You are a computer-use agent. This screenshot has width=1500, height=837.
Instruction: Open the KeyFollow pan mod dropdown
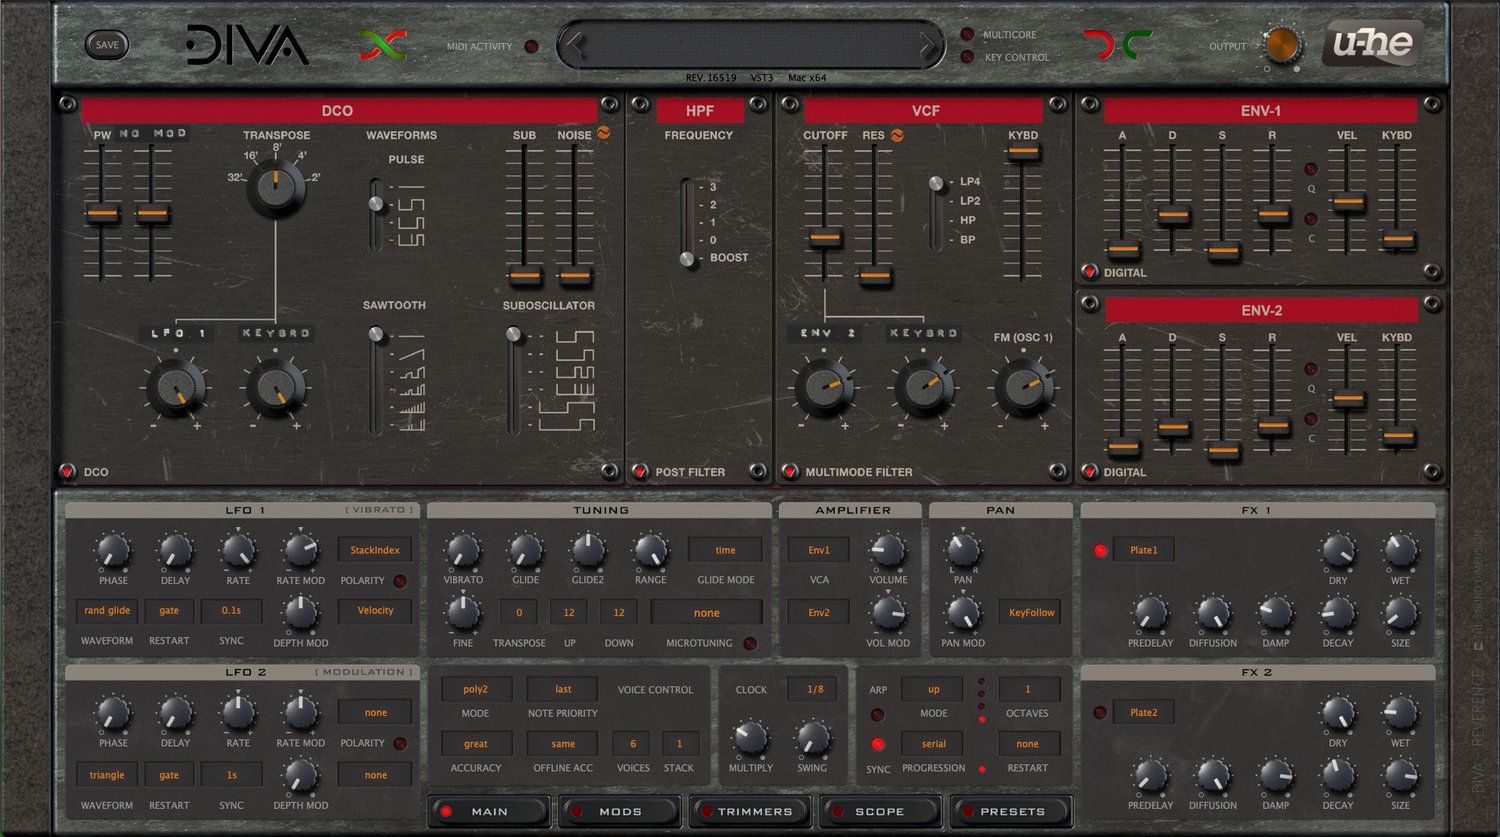[1031, 612]
